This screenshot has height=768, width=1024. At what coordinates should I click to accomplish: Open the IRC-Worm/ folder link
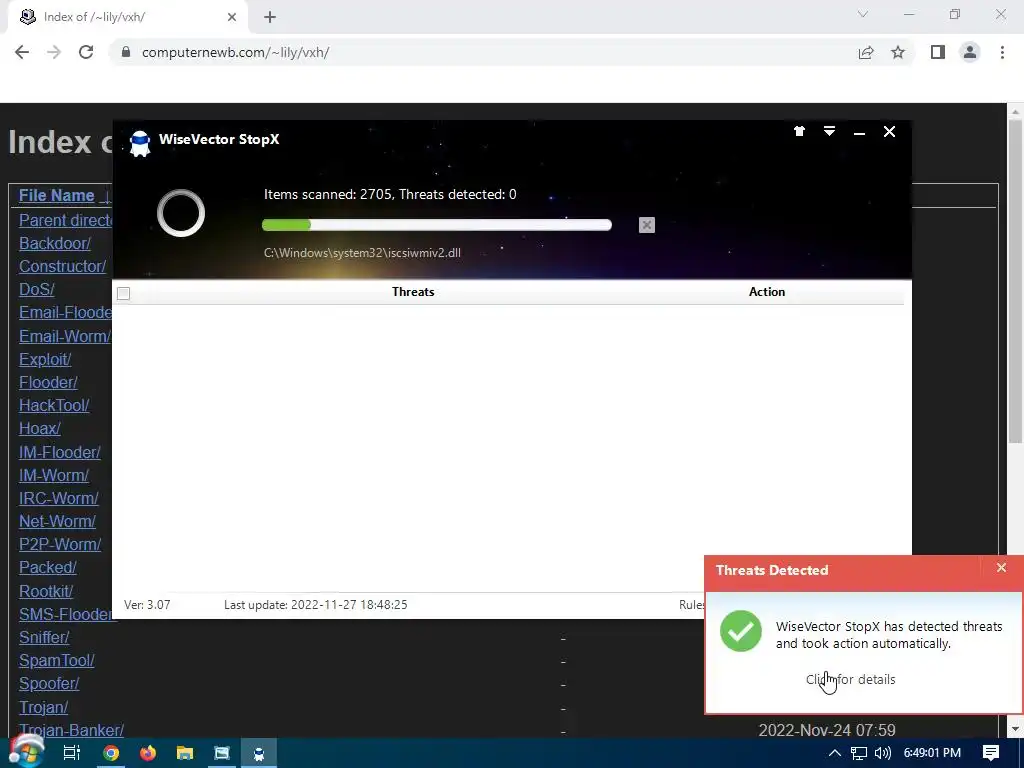click(x=59, y=498)
